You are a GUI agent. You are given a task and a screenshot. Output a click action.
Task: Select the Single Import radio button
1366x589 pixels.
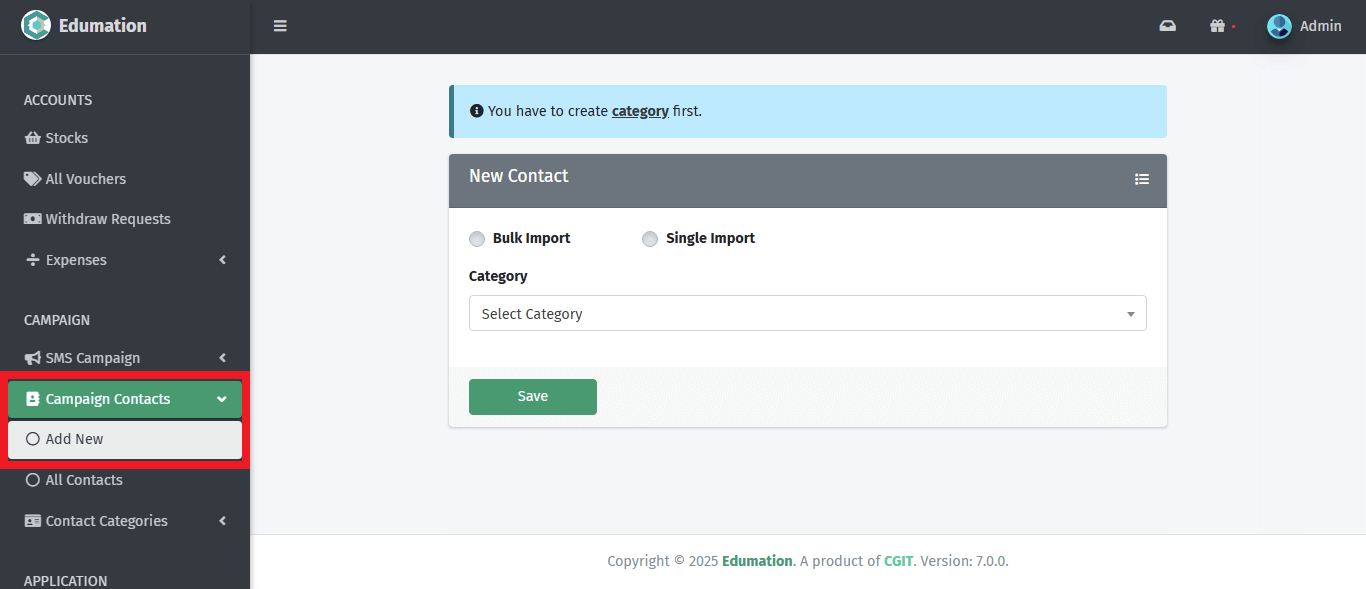click(x=650, y=239)
